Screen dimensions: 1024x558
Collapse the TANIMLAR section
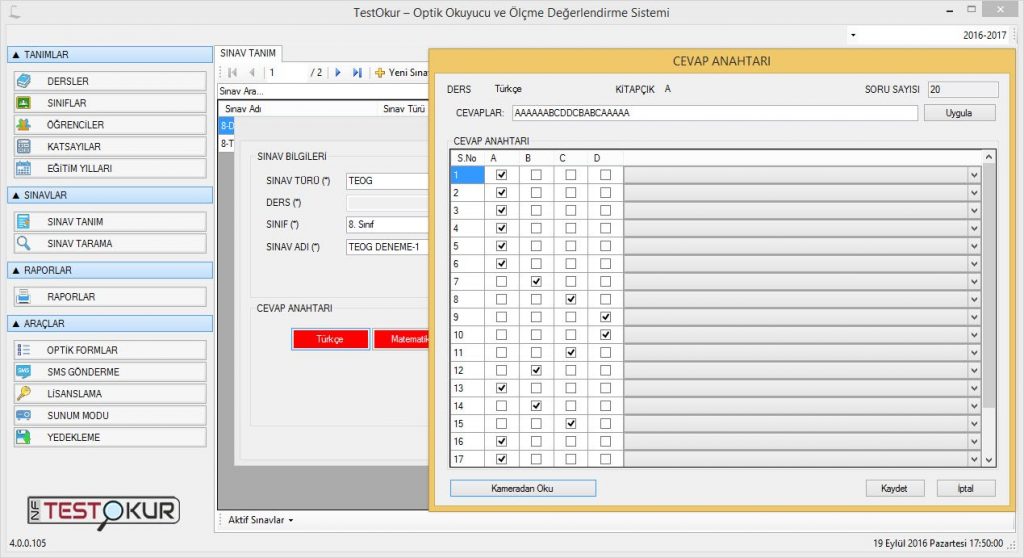[110, 54]
